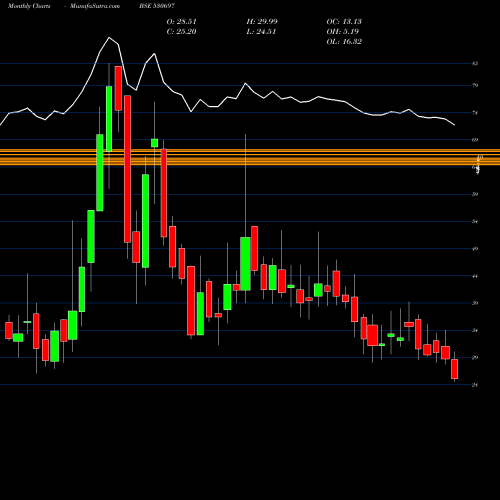Click the peak of the white indicator line
The height and width of the screenshot is (500, 500).
tap(109, 38)
